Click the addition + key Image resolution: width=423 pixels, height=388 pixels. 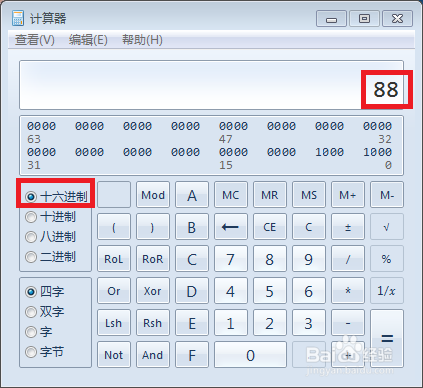click(x=348, y=355)
